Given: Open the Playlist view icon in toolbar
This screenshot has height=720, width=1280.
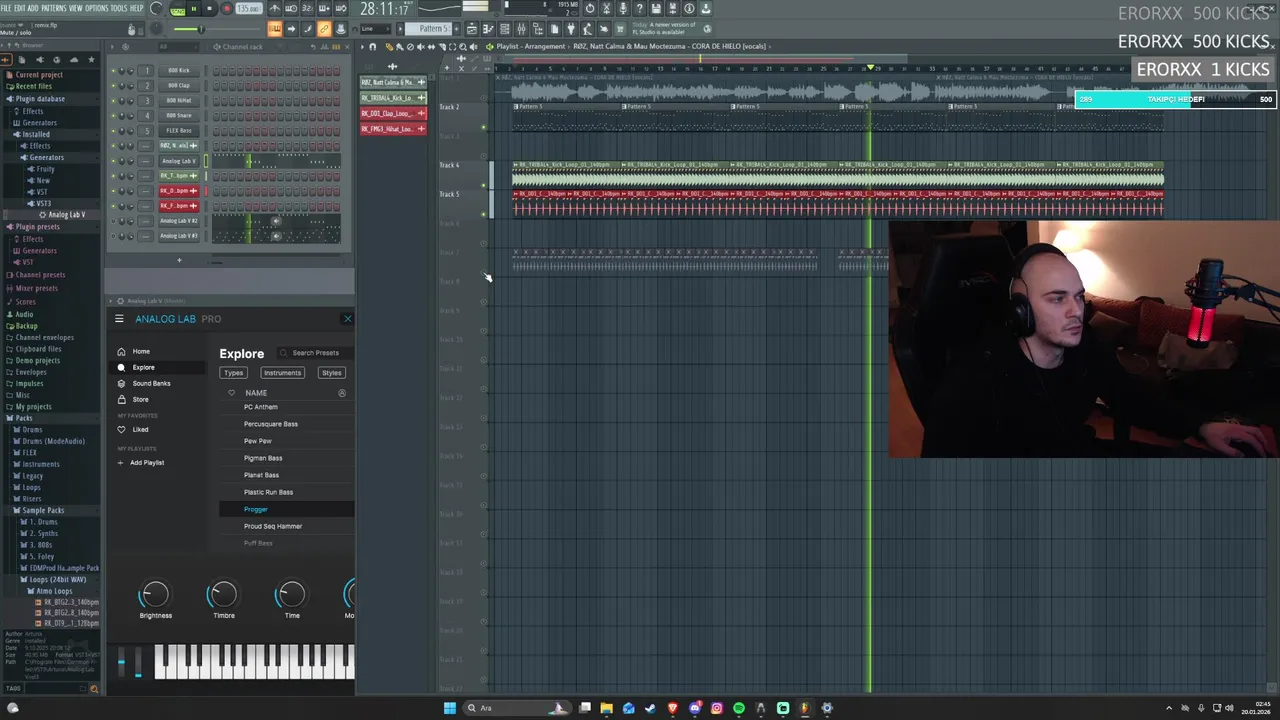Looking at the screenshot, I should [472, 29].
